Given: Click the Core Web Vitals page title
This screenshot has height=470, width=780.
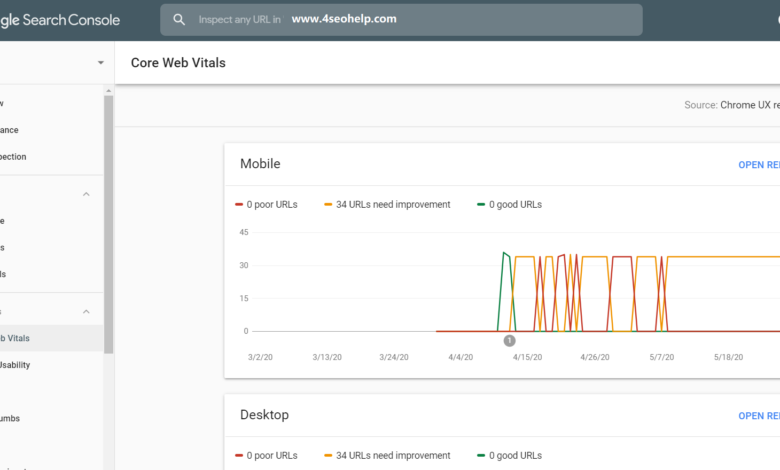Looking at the screenshot, I should (178, 63).
